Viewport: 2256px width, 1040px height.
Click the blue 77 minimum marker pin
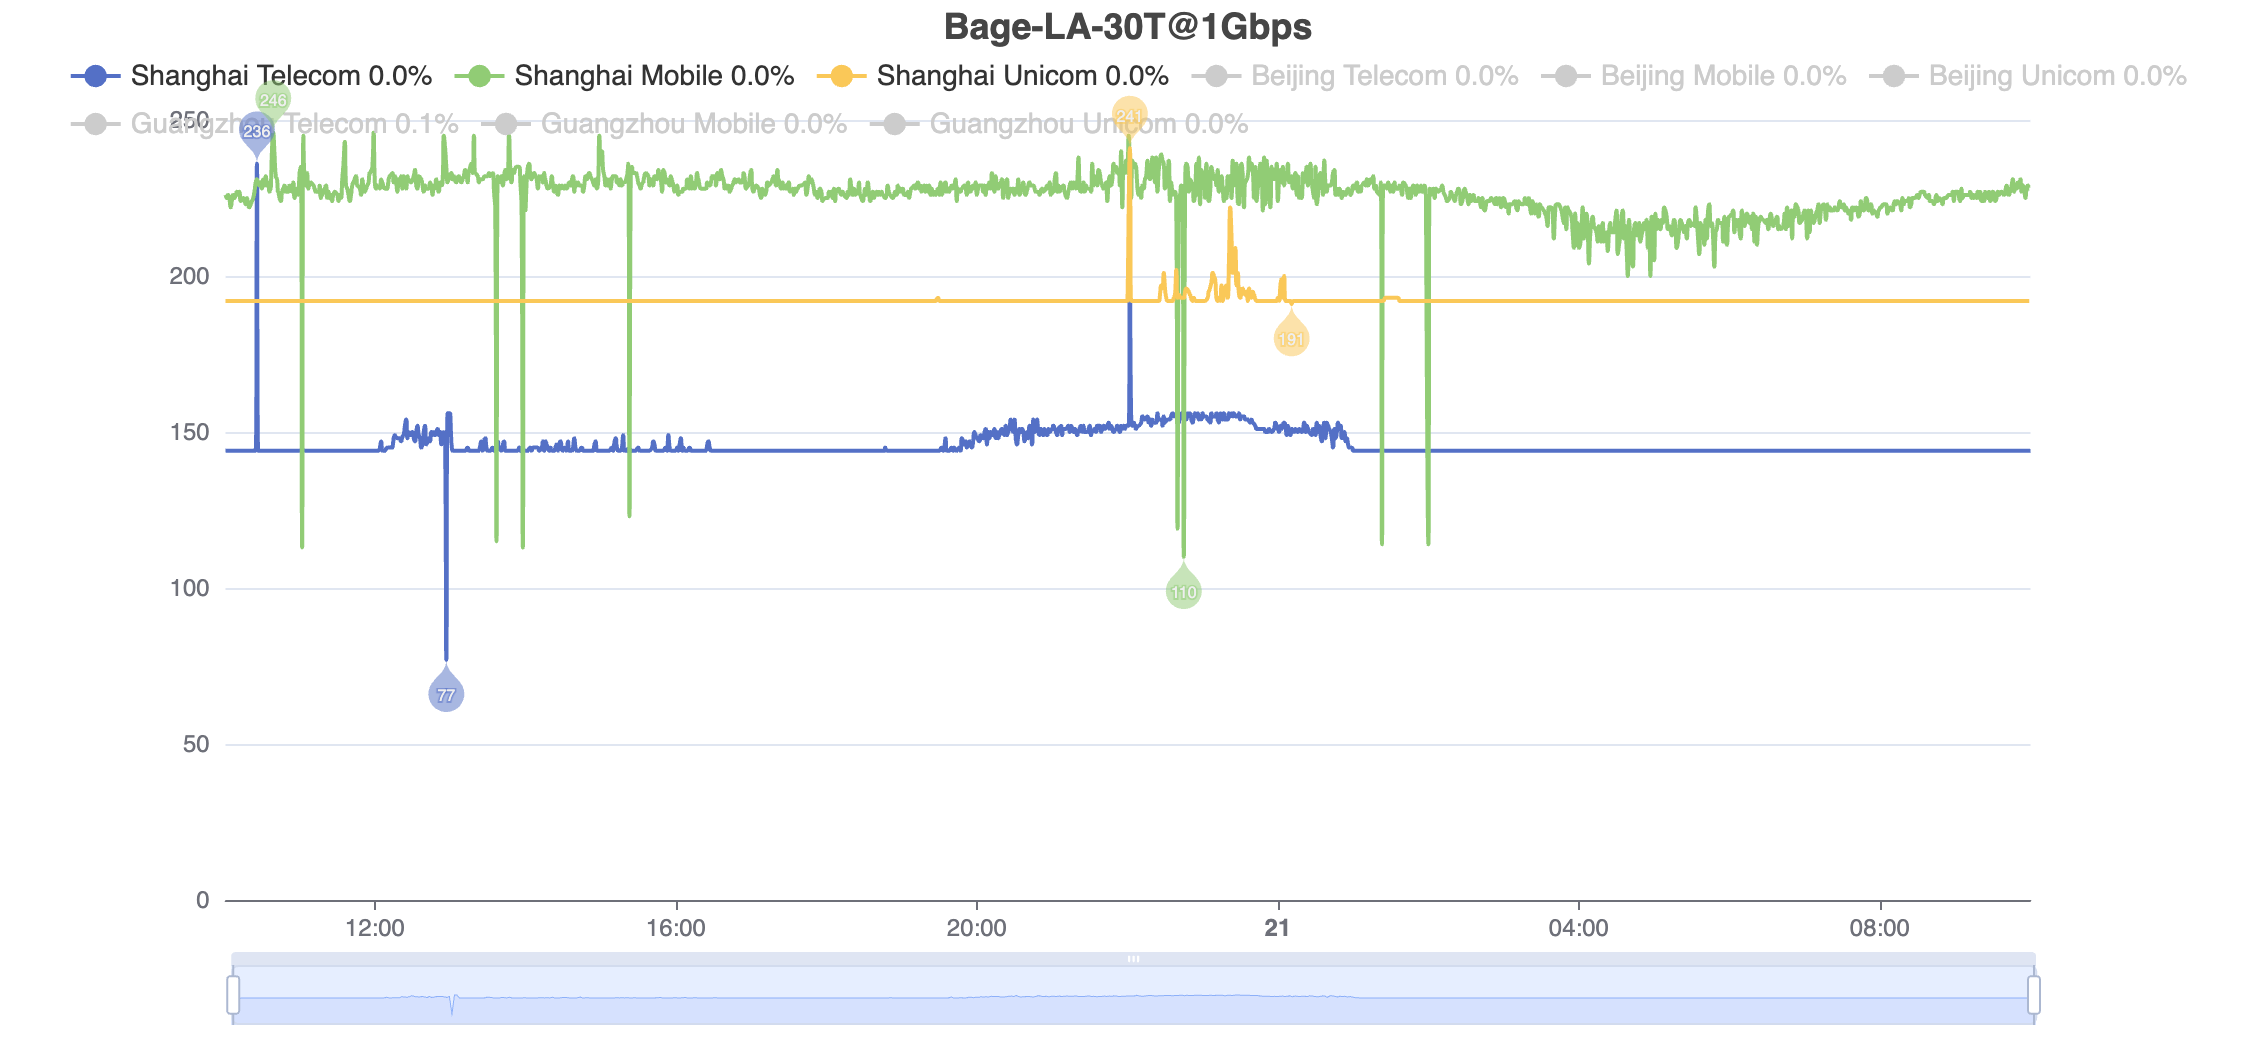[x=446, y=692]
